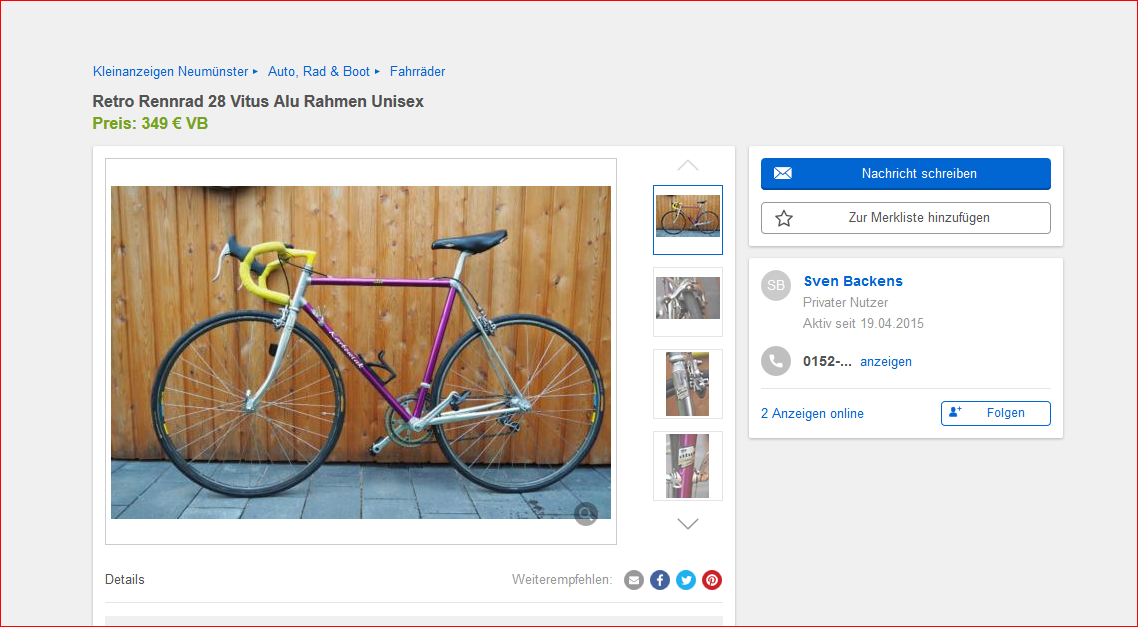This screenshot has width=1138, height=627.
Task: Share listing on Facebook
Action: tap(660, 580)
